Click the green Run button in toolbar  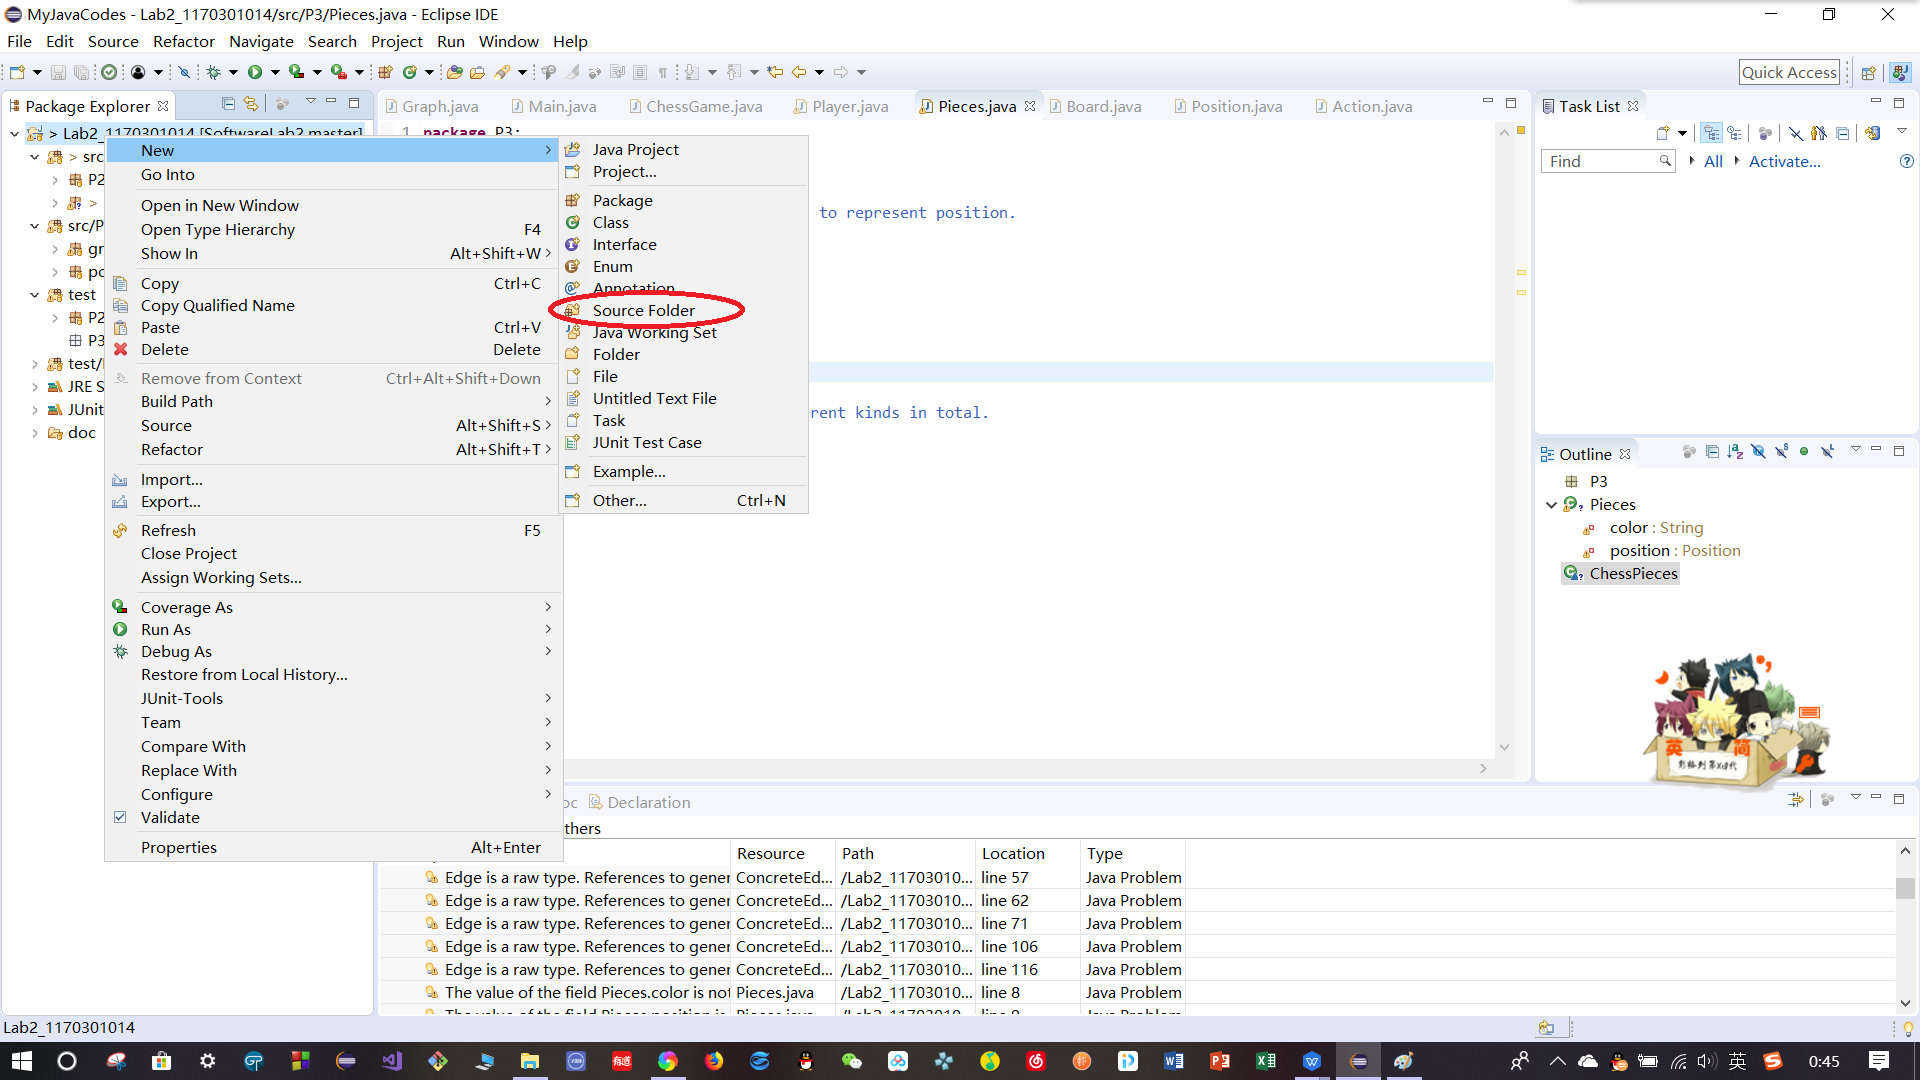tap(254, 72)
